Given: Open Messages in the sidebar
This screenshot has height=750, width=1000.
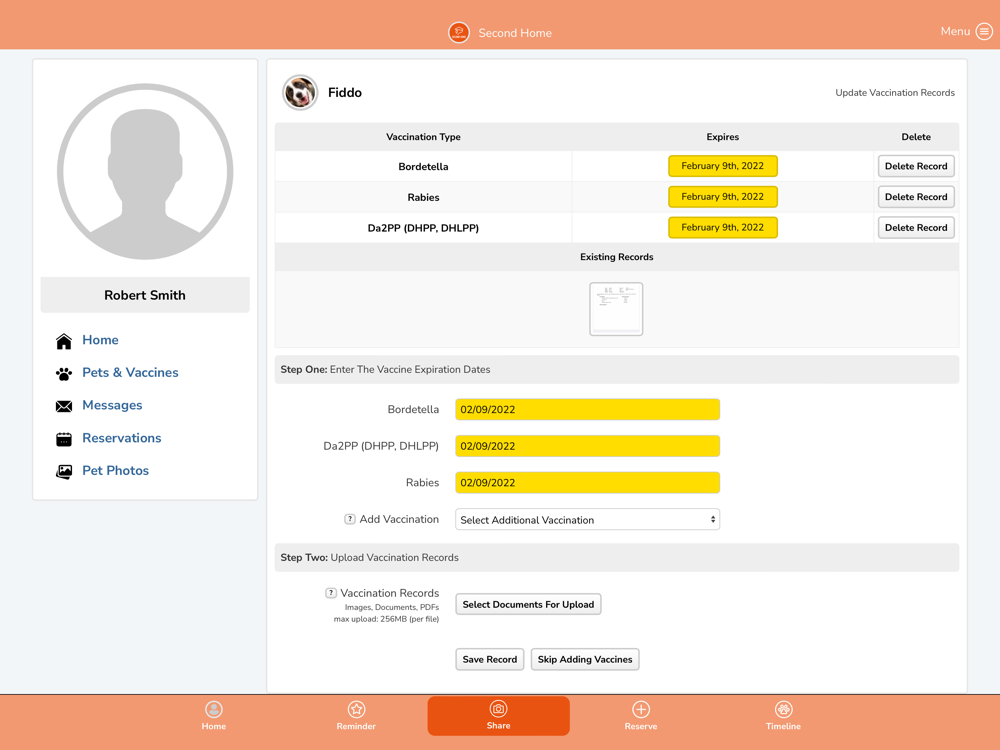Looking at the screenshot, I should [x=112, y=405].
